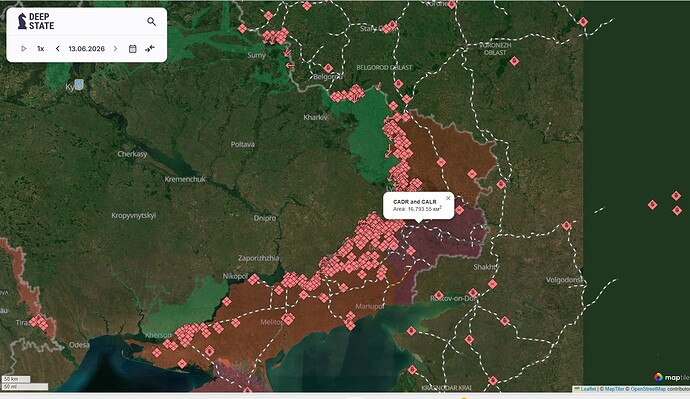The image size is (690, 399).
Task: Advance to the next date
Action: click(x=115, y=48)
